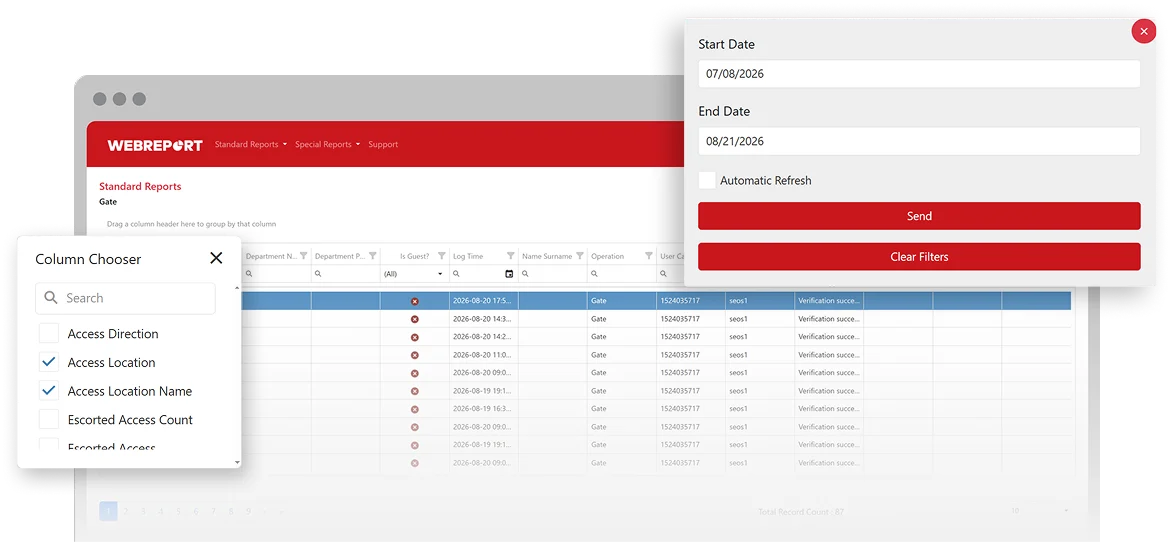Click Is Guest red X for 14:3... row
Image resolution: width=1172 pixels, height=542 pixels.
pos(415,318)
